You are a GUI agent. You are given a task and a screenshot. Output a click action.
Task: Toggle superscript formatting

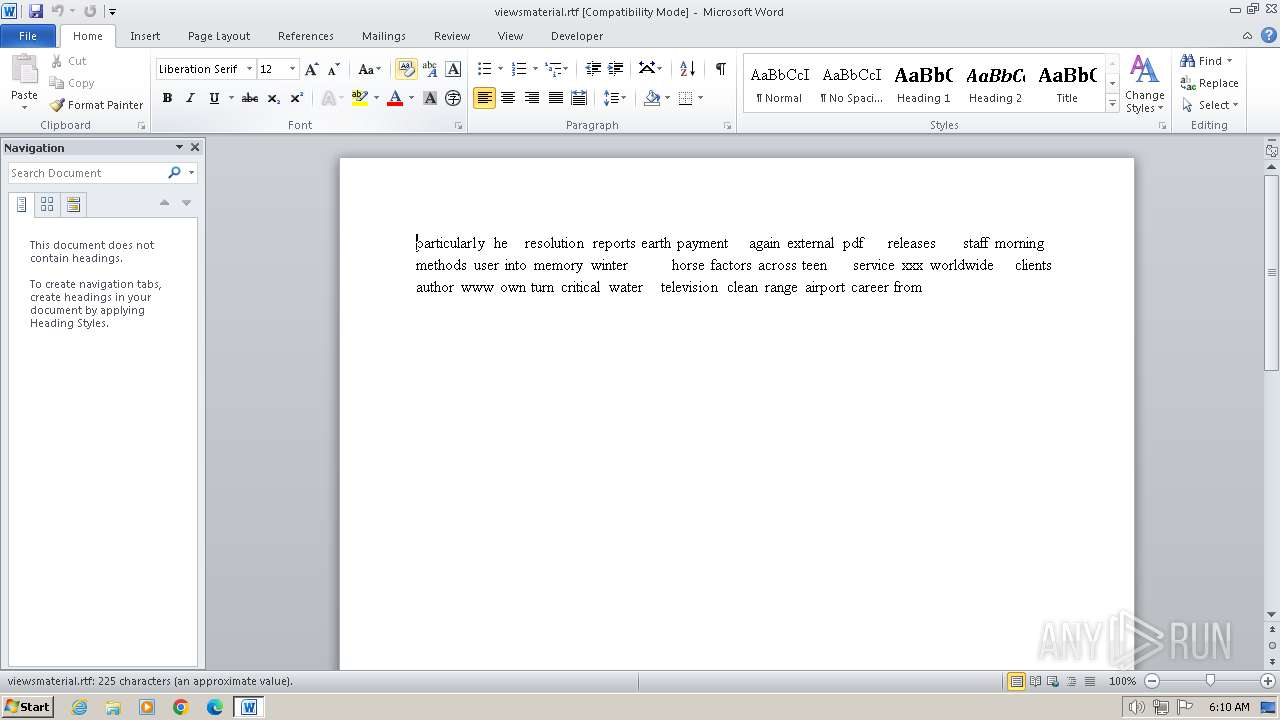(296, 98)
